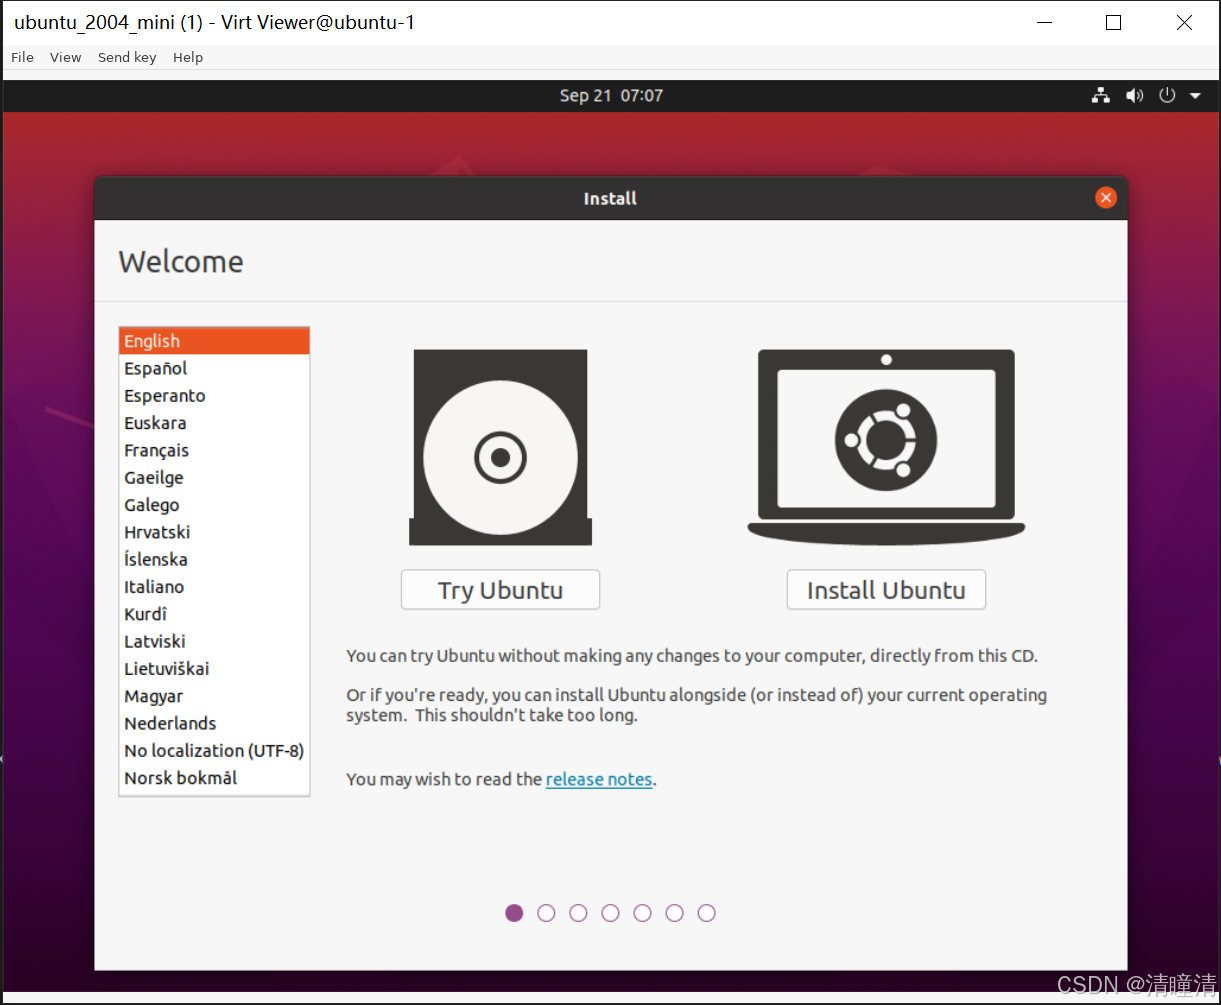This screenshot has width=1221, height=1005.
Task: Select Hrvatski in the language list
Action: point(214,532)
